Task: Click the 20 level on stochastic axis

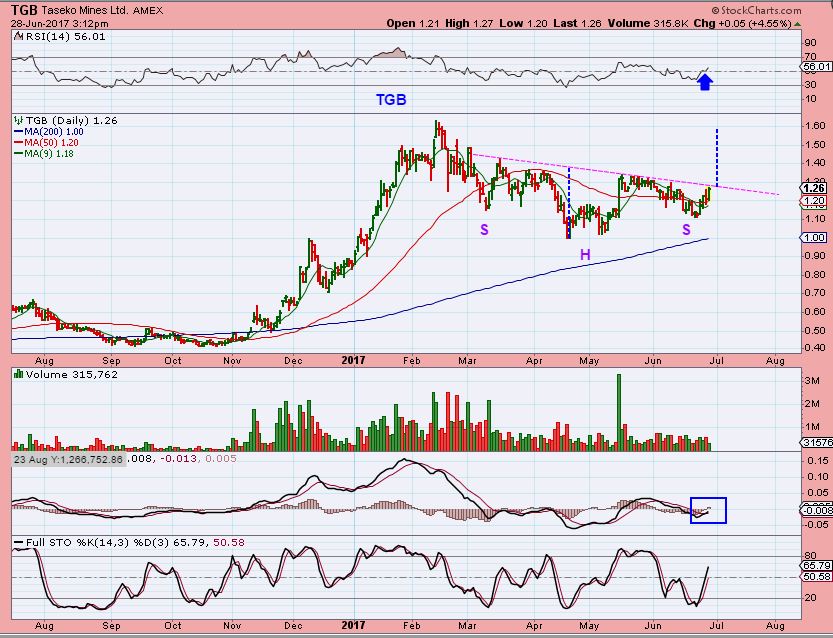Action: (811, 598)
